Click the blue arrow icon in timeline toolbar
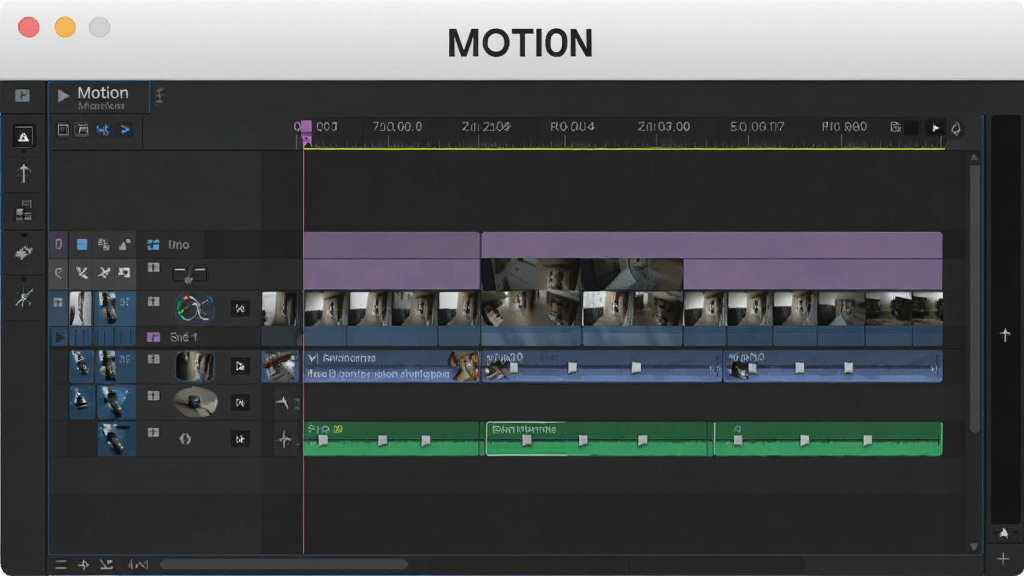The height and width of the screenshot is (576, 1024). (125, 130)
